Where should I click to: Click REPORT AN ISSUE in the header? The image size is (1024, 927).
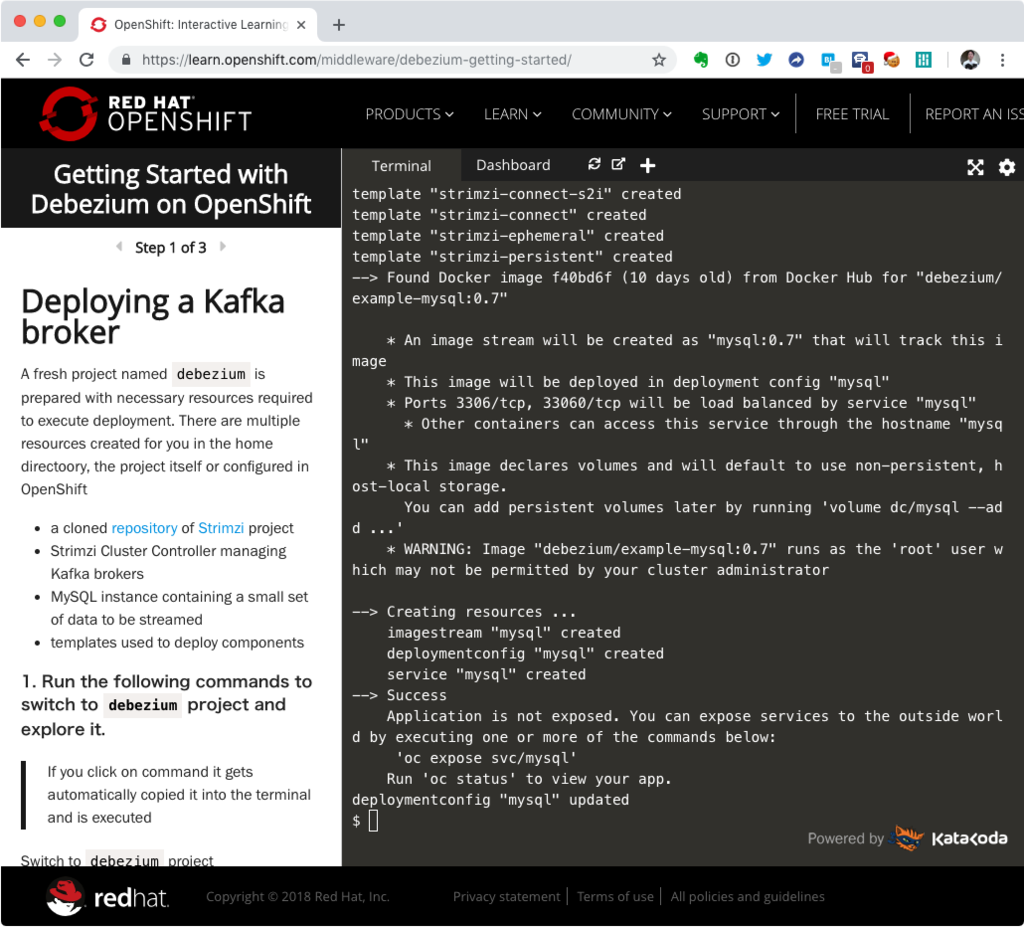pos(974,114)
